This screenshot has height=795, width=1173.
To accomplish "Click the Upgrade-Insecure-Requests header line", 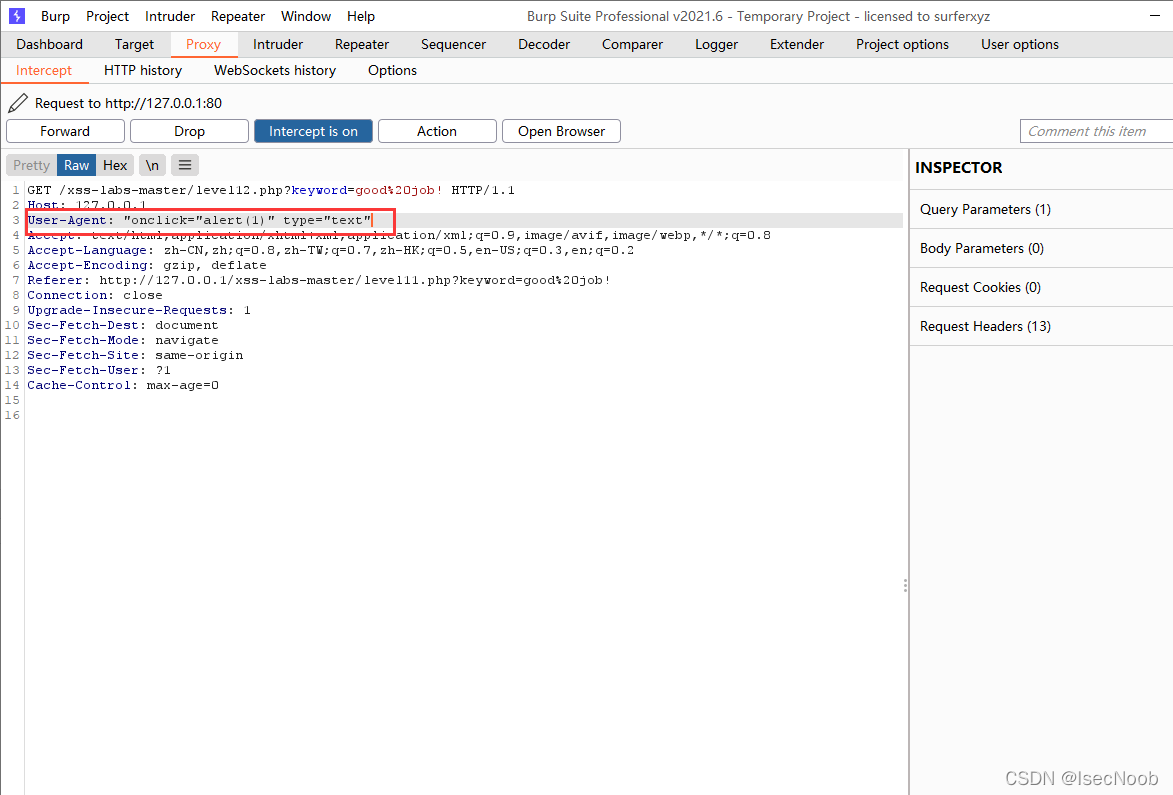I will (138, 310).
